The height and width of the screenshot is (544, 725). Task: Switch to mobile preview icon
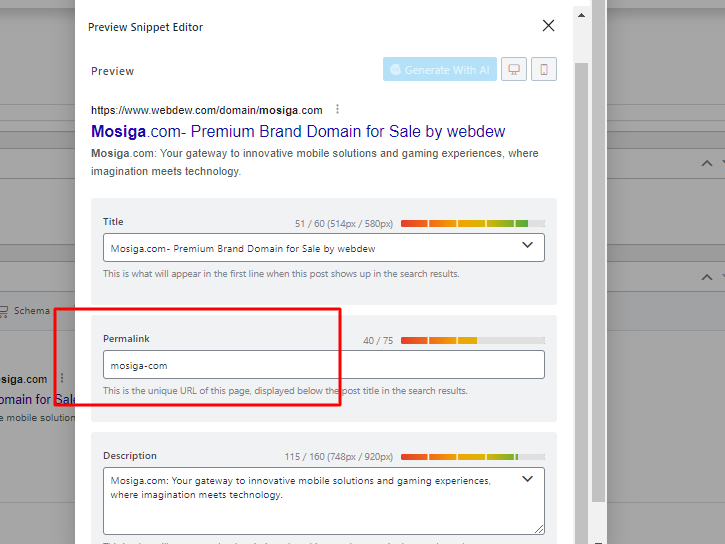pyautogui.click(x=544, y=69)
